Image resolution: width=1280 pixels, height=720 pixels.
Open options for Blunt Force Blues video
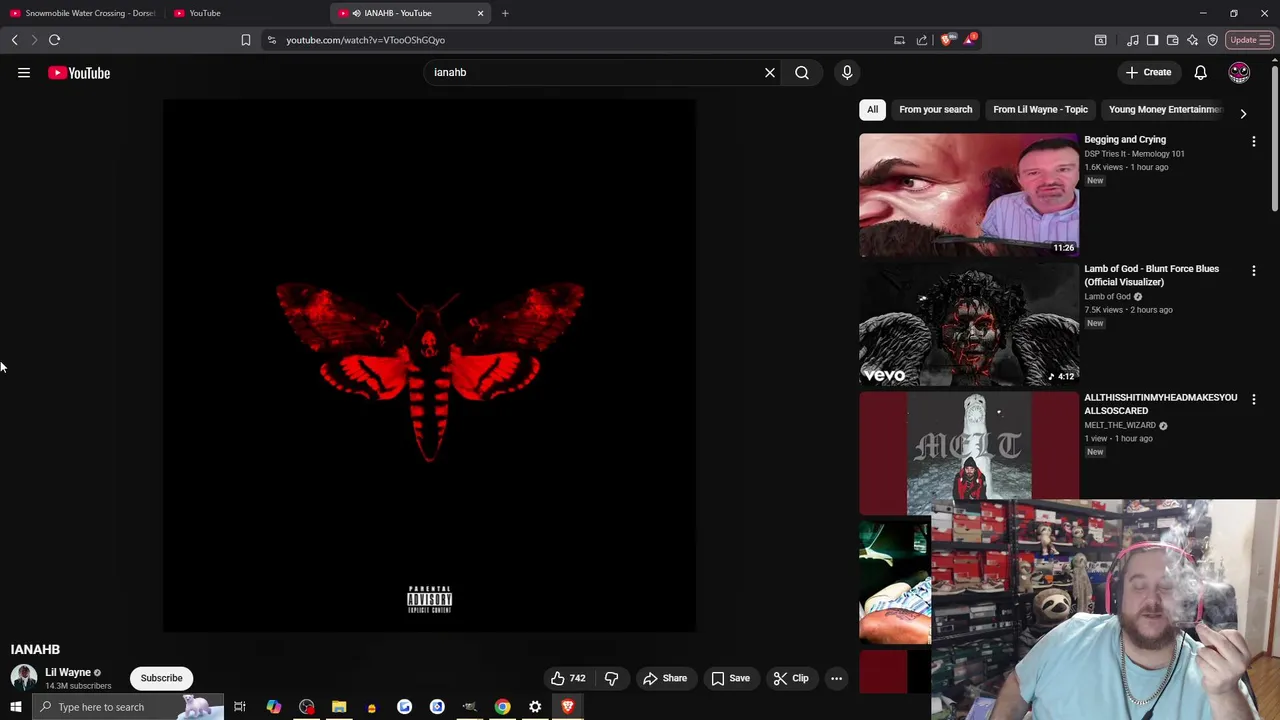1254,270
